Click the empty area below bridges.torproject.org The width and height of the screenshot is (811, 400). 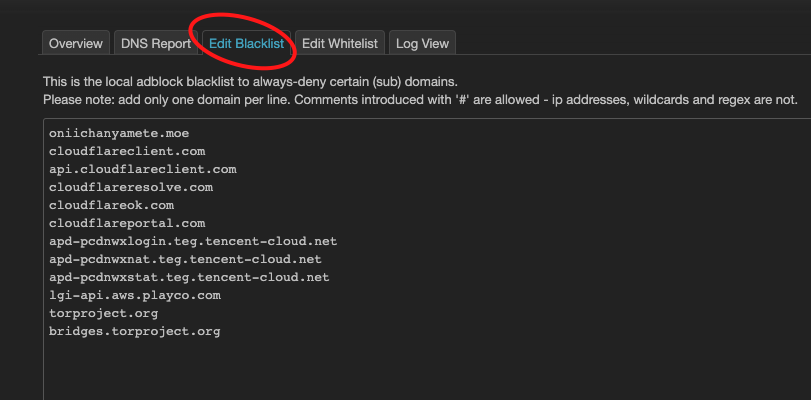pos(427,370)
